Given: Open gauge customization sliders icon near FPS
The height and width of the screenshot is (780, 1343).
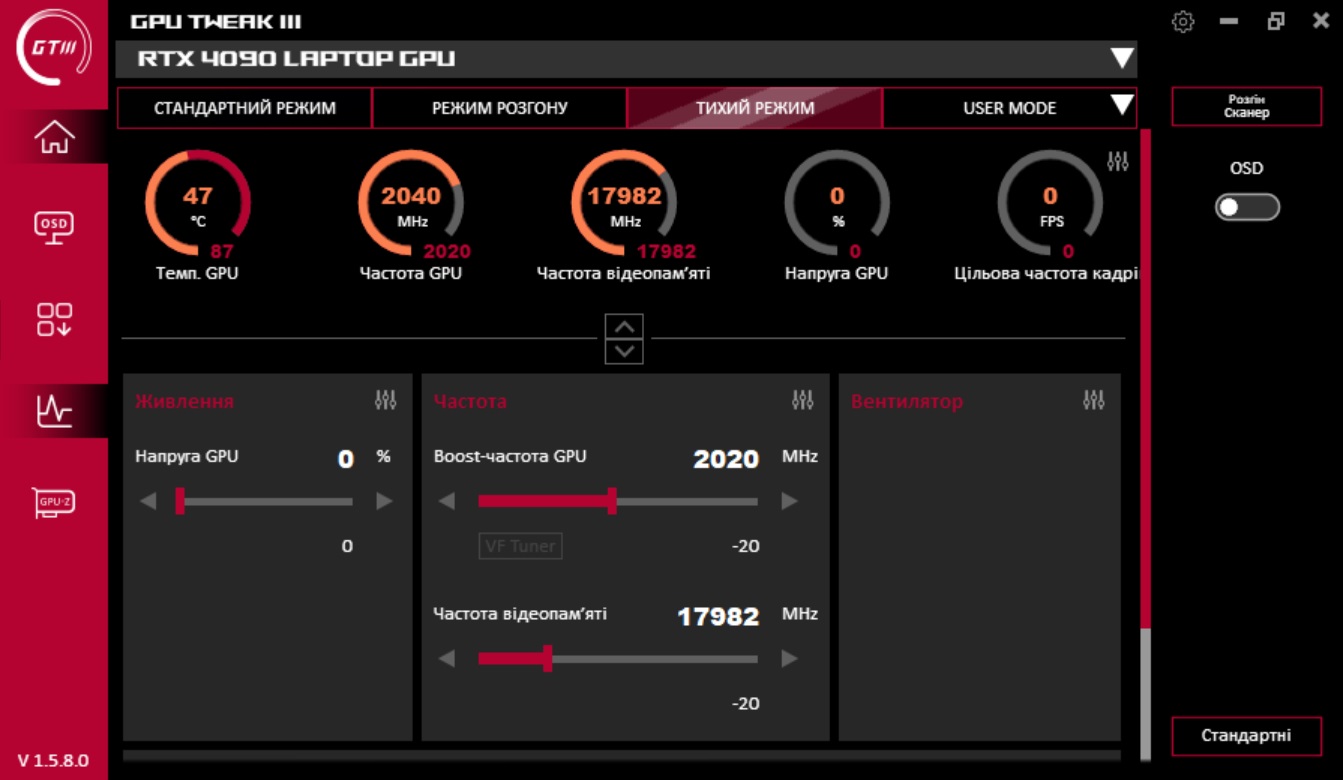Looking at the screenshot, I should click(x=1118, y=160).
